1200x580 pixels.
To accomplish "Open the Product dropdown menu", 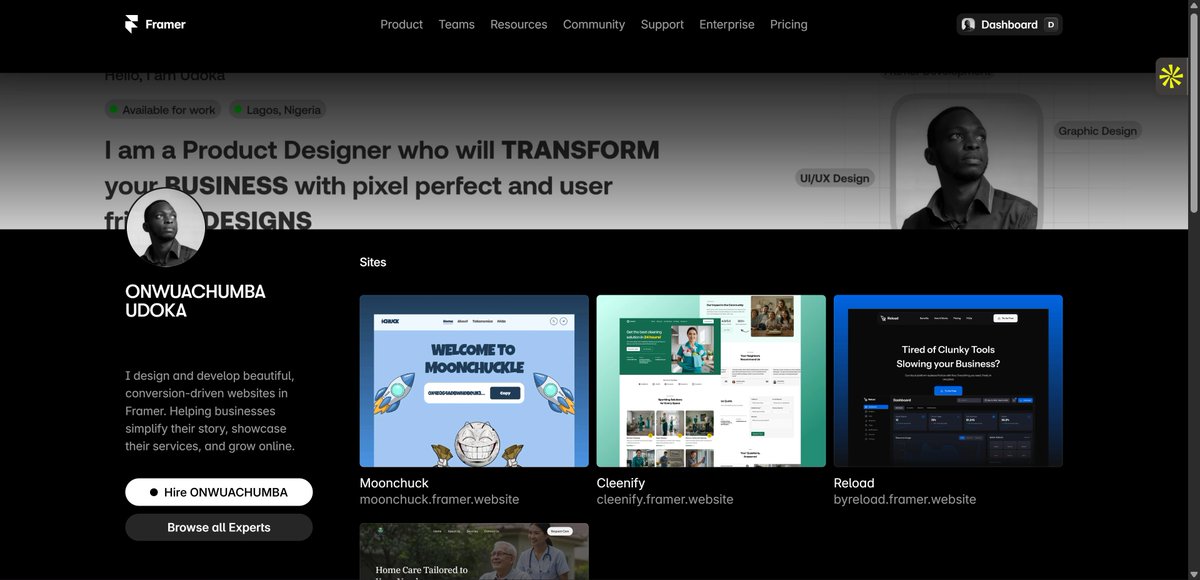I will [401, 24].
